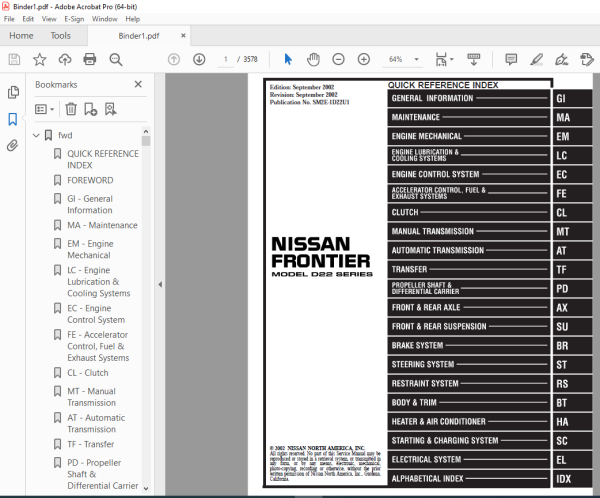The image size is (600, 498).
Task: Click HEATER & AIR CONDITIONER entry
Action: (x=469, y=422)
